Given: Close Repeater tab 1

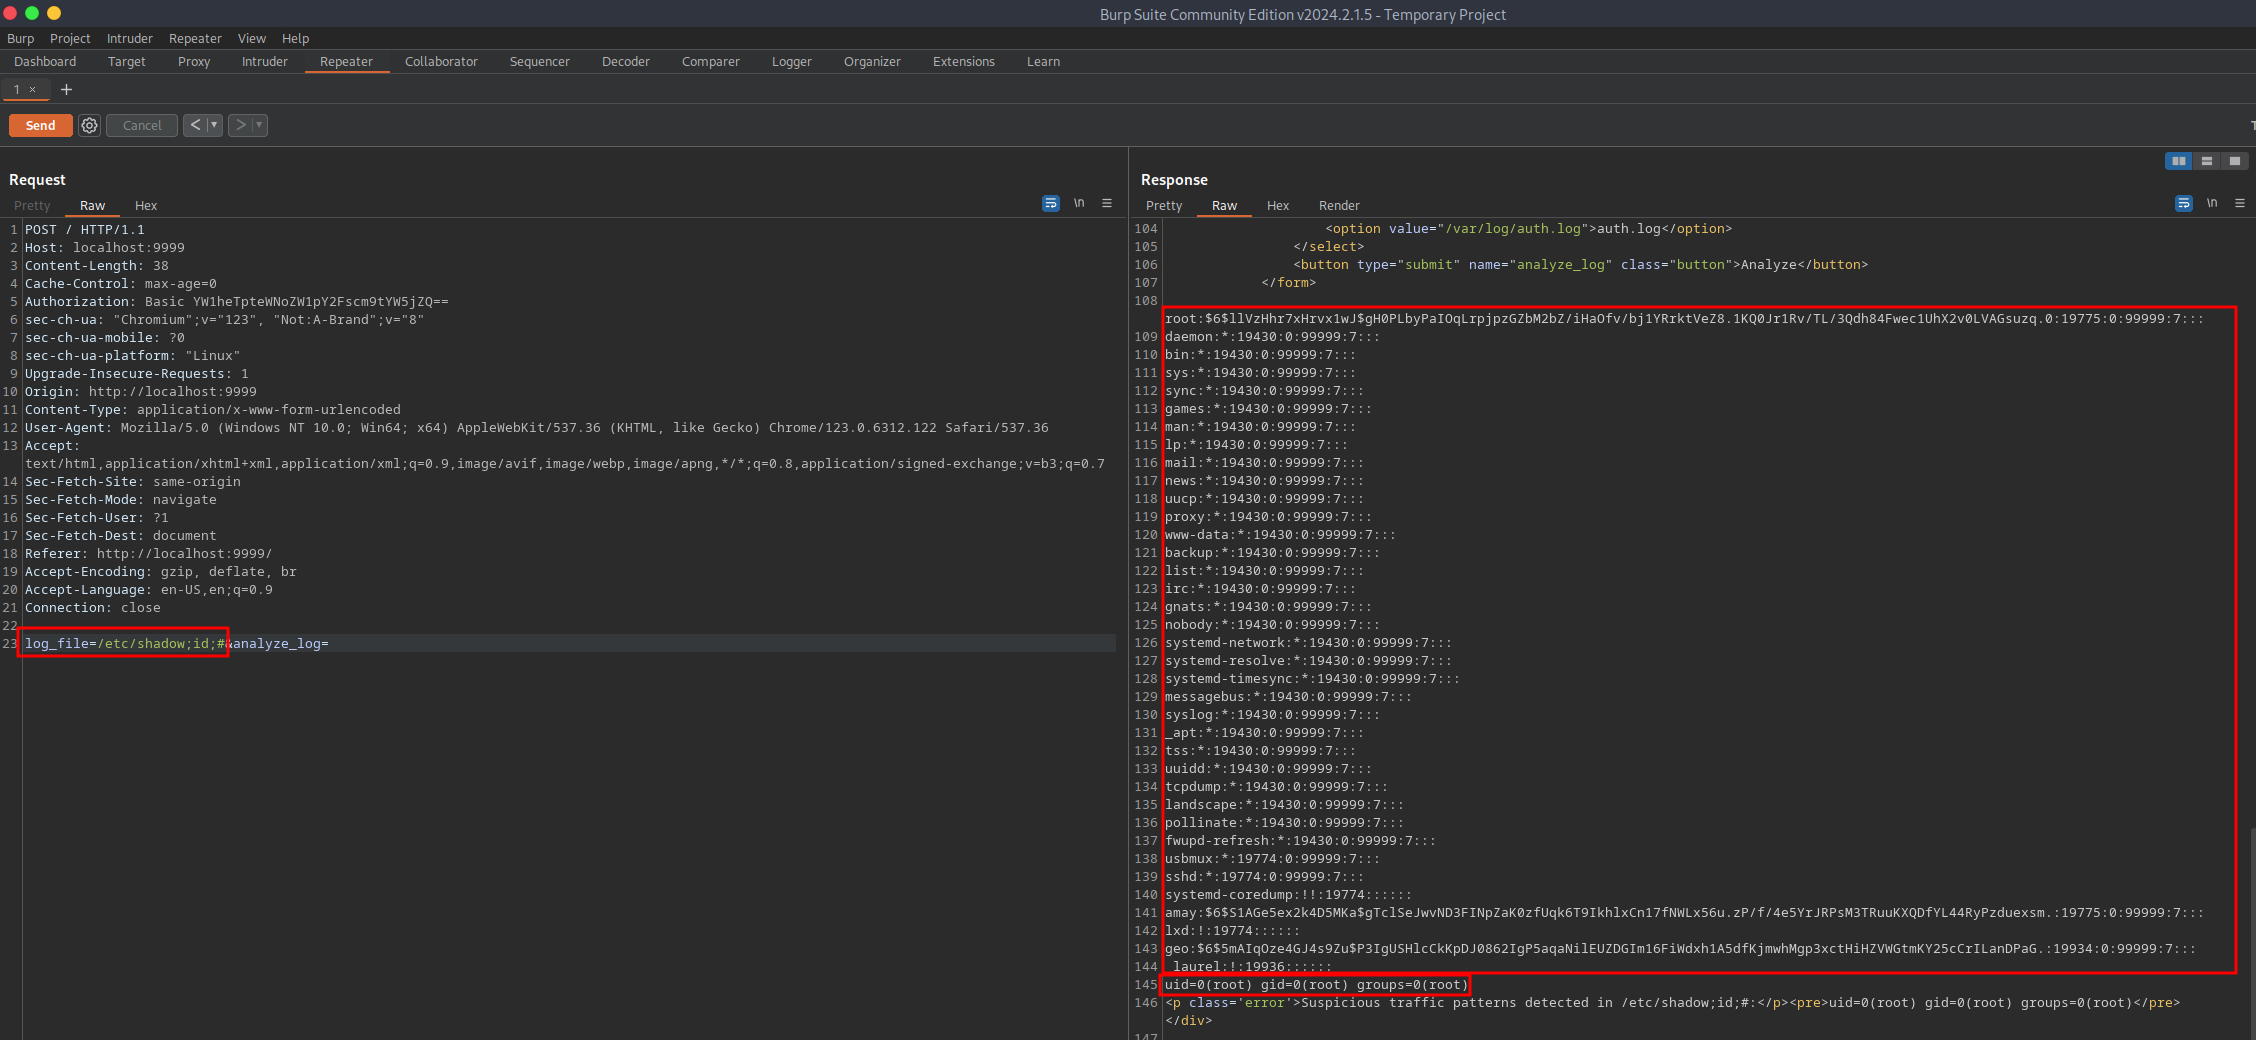Looking at the screenshot, I should (x=32, y=89).
